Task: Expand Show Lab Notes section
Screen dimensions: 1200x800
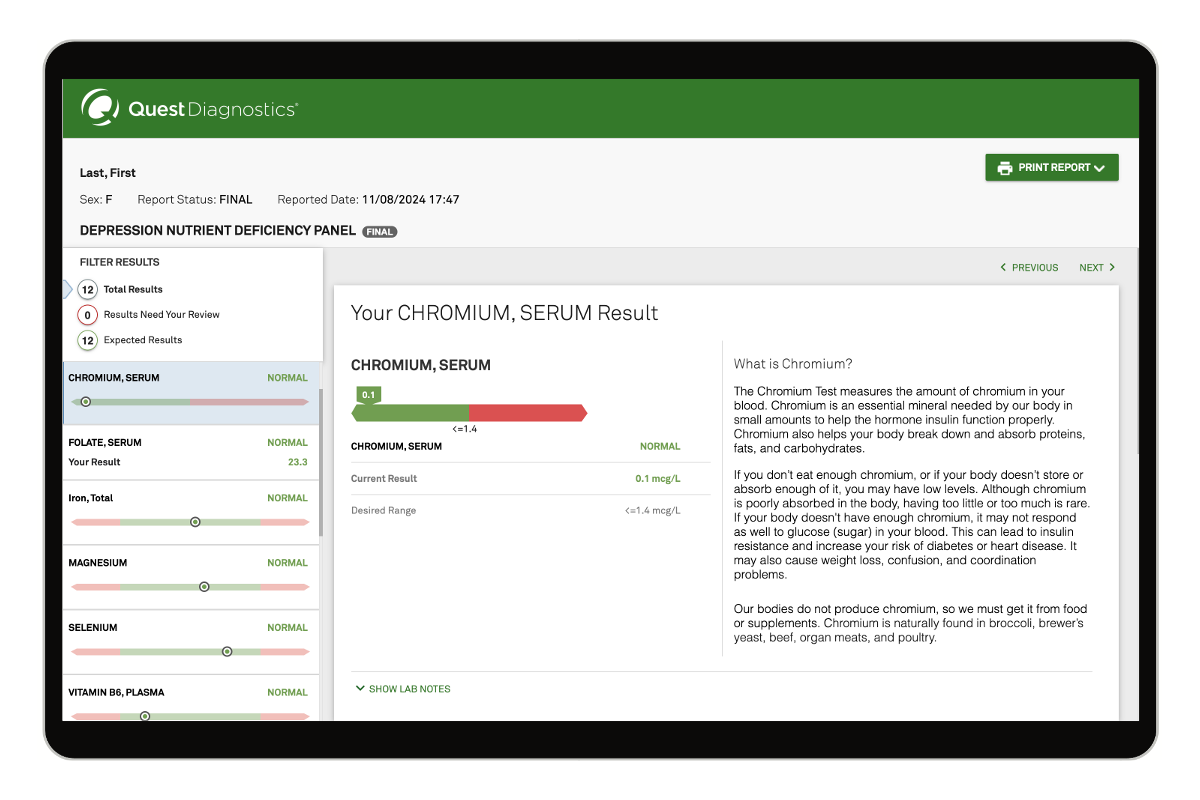Action: coord(403,689)
